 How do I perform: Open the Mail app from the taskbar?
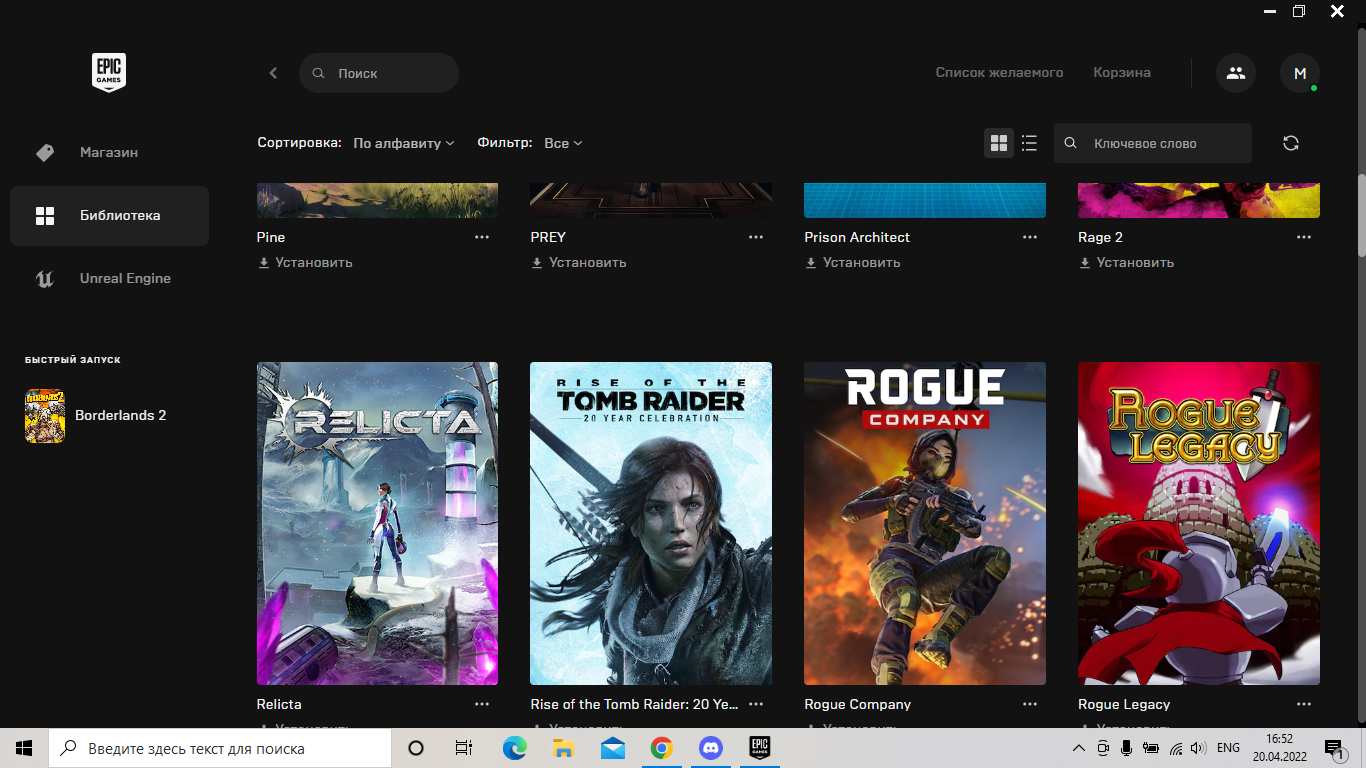[613, 748]
